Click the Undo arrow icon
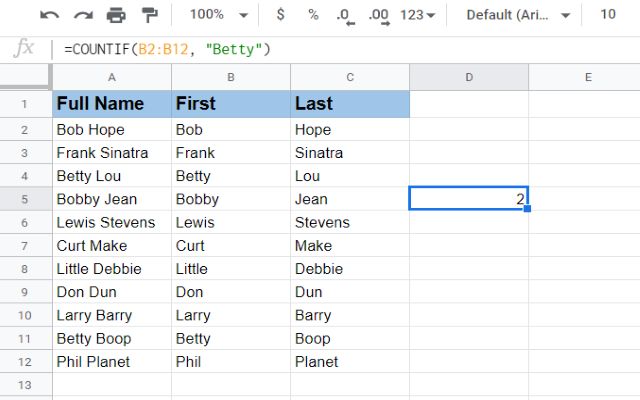 click(x=50, y=15)
